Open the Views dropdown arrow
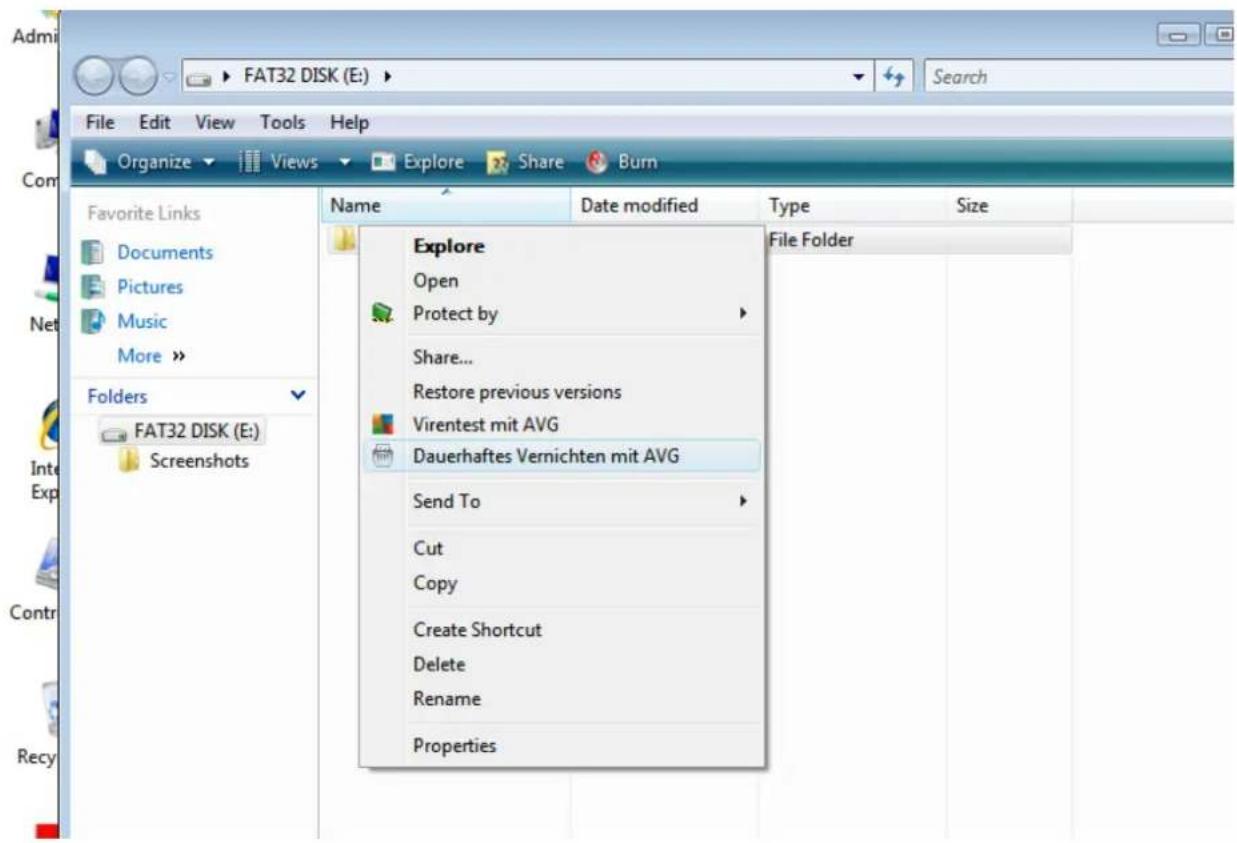 pyautogui.click(x=345, y=162)
